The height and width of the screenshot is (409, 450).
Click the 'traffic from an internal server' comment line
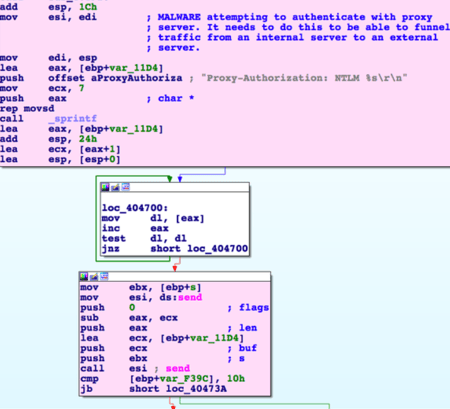[292, 37]
